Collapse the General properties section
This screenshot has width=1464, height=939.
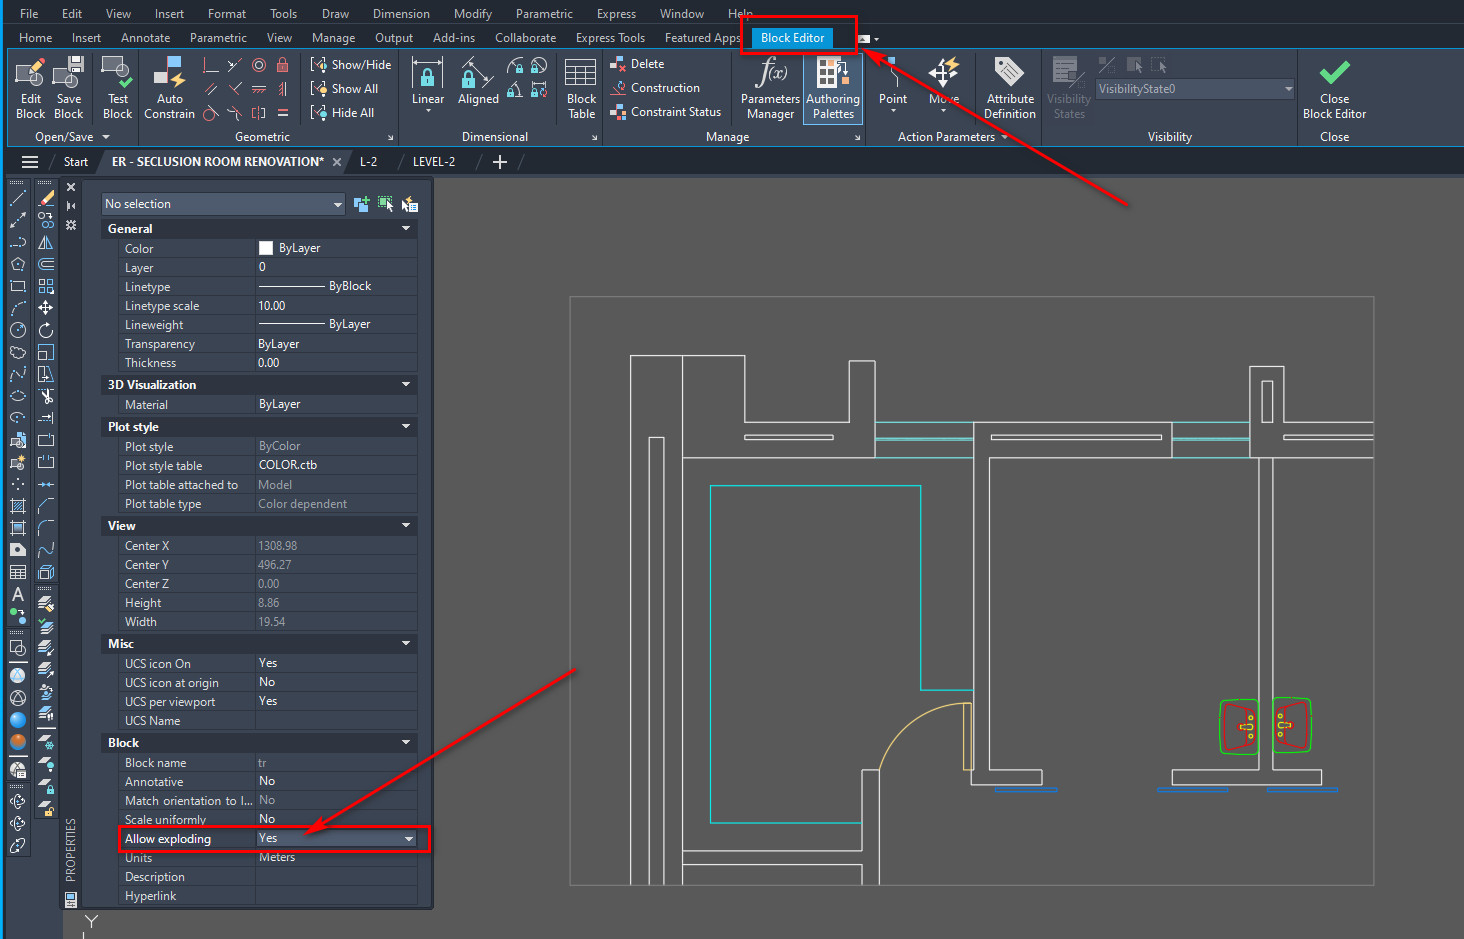[x=405, y=228]
